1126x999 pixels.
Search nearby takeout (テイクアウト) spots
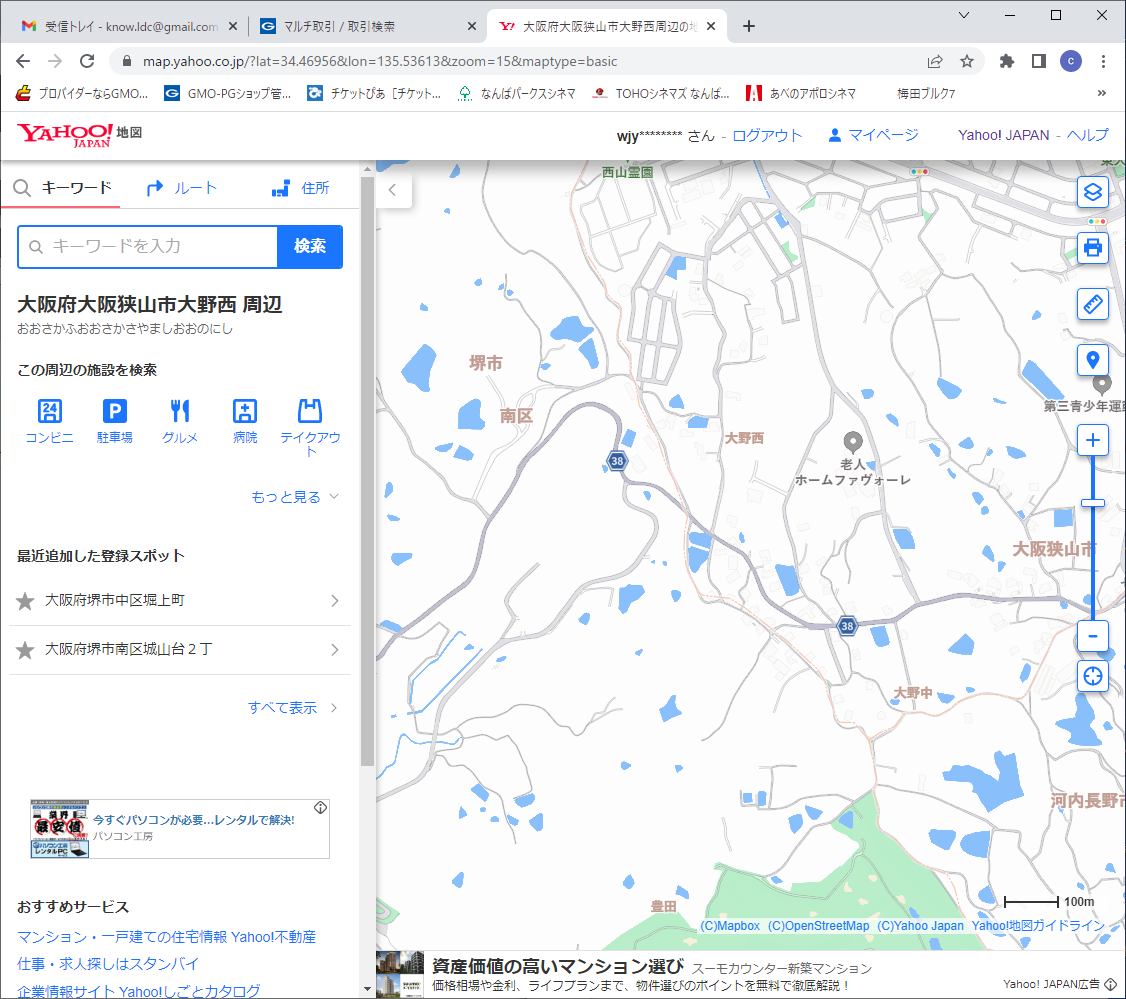(310, 425)
